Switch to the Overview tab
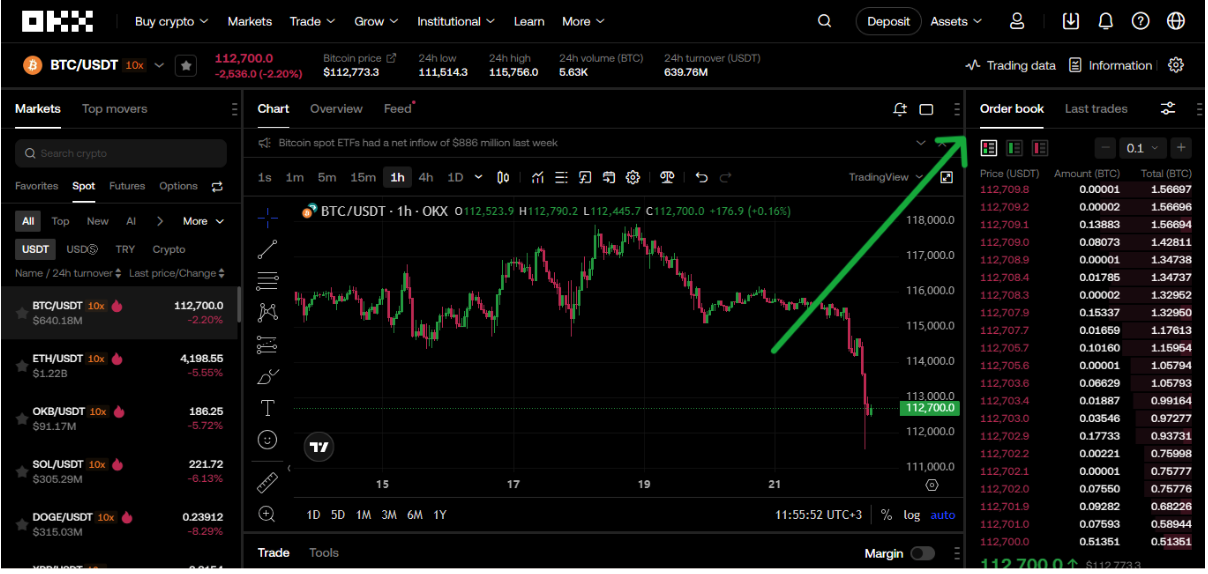Image resolution: width=1208 pixels, height=574 pixels. point(336,109)
